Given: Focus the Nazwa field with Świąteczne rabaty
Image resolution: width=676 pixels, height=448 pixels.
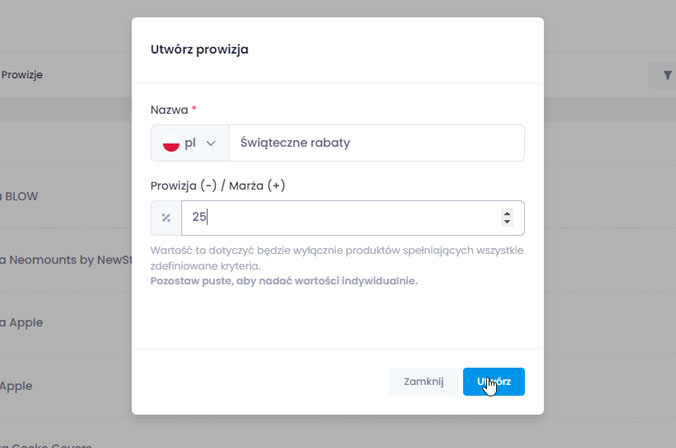Looking at the screenshot, I should coord(376,143).
